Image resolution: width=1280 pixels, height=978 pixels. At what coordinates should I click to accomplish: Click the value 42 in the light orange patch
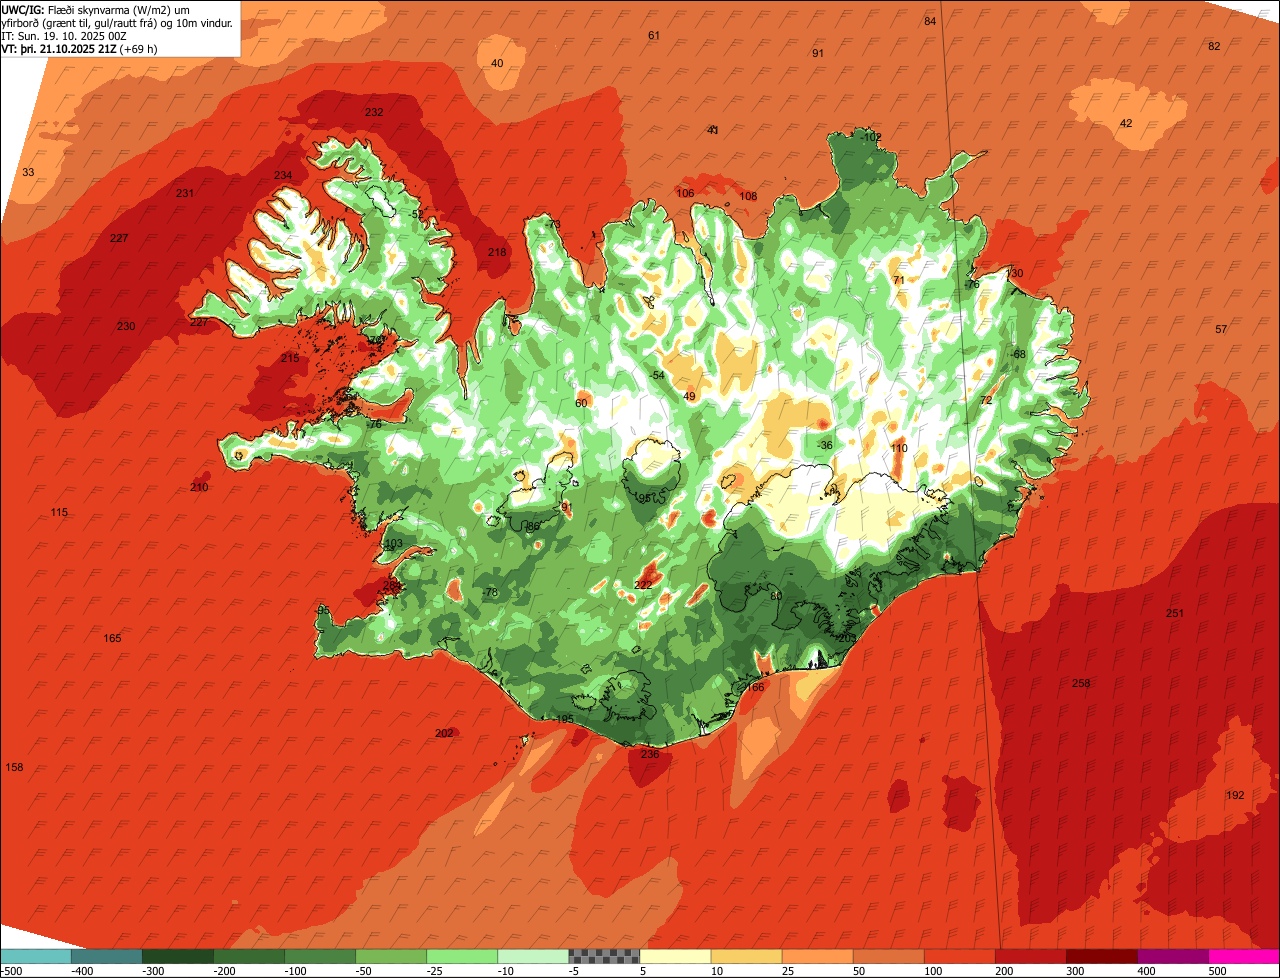click(x=1126, y=124)
